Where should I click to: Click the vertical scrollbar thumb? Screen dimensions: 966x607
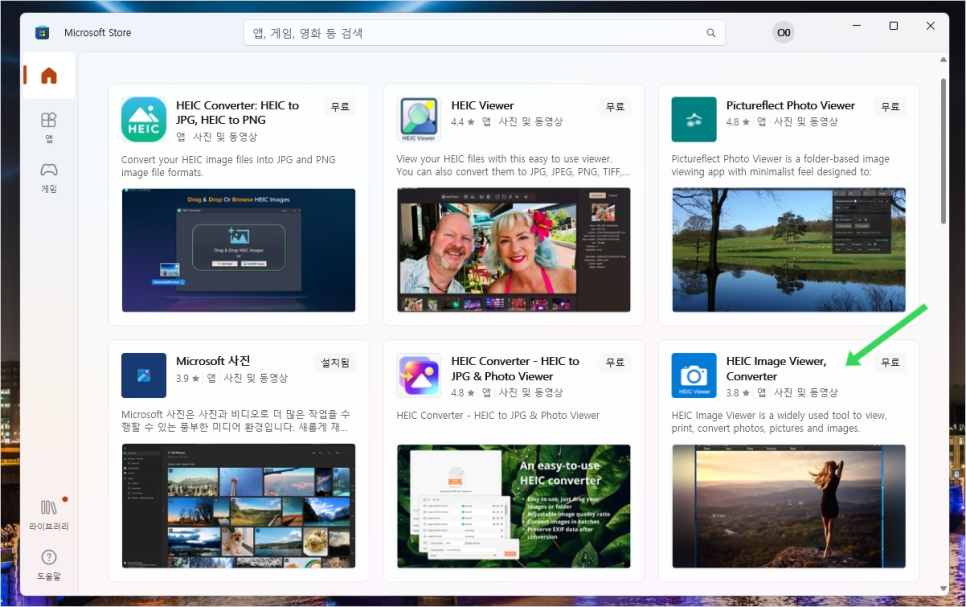coord(943,151)
